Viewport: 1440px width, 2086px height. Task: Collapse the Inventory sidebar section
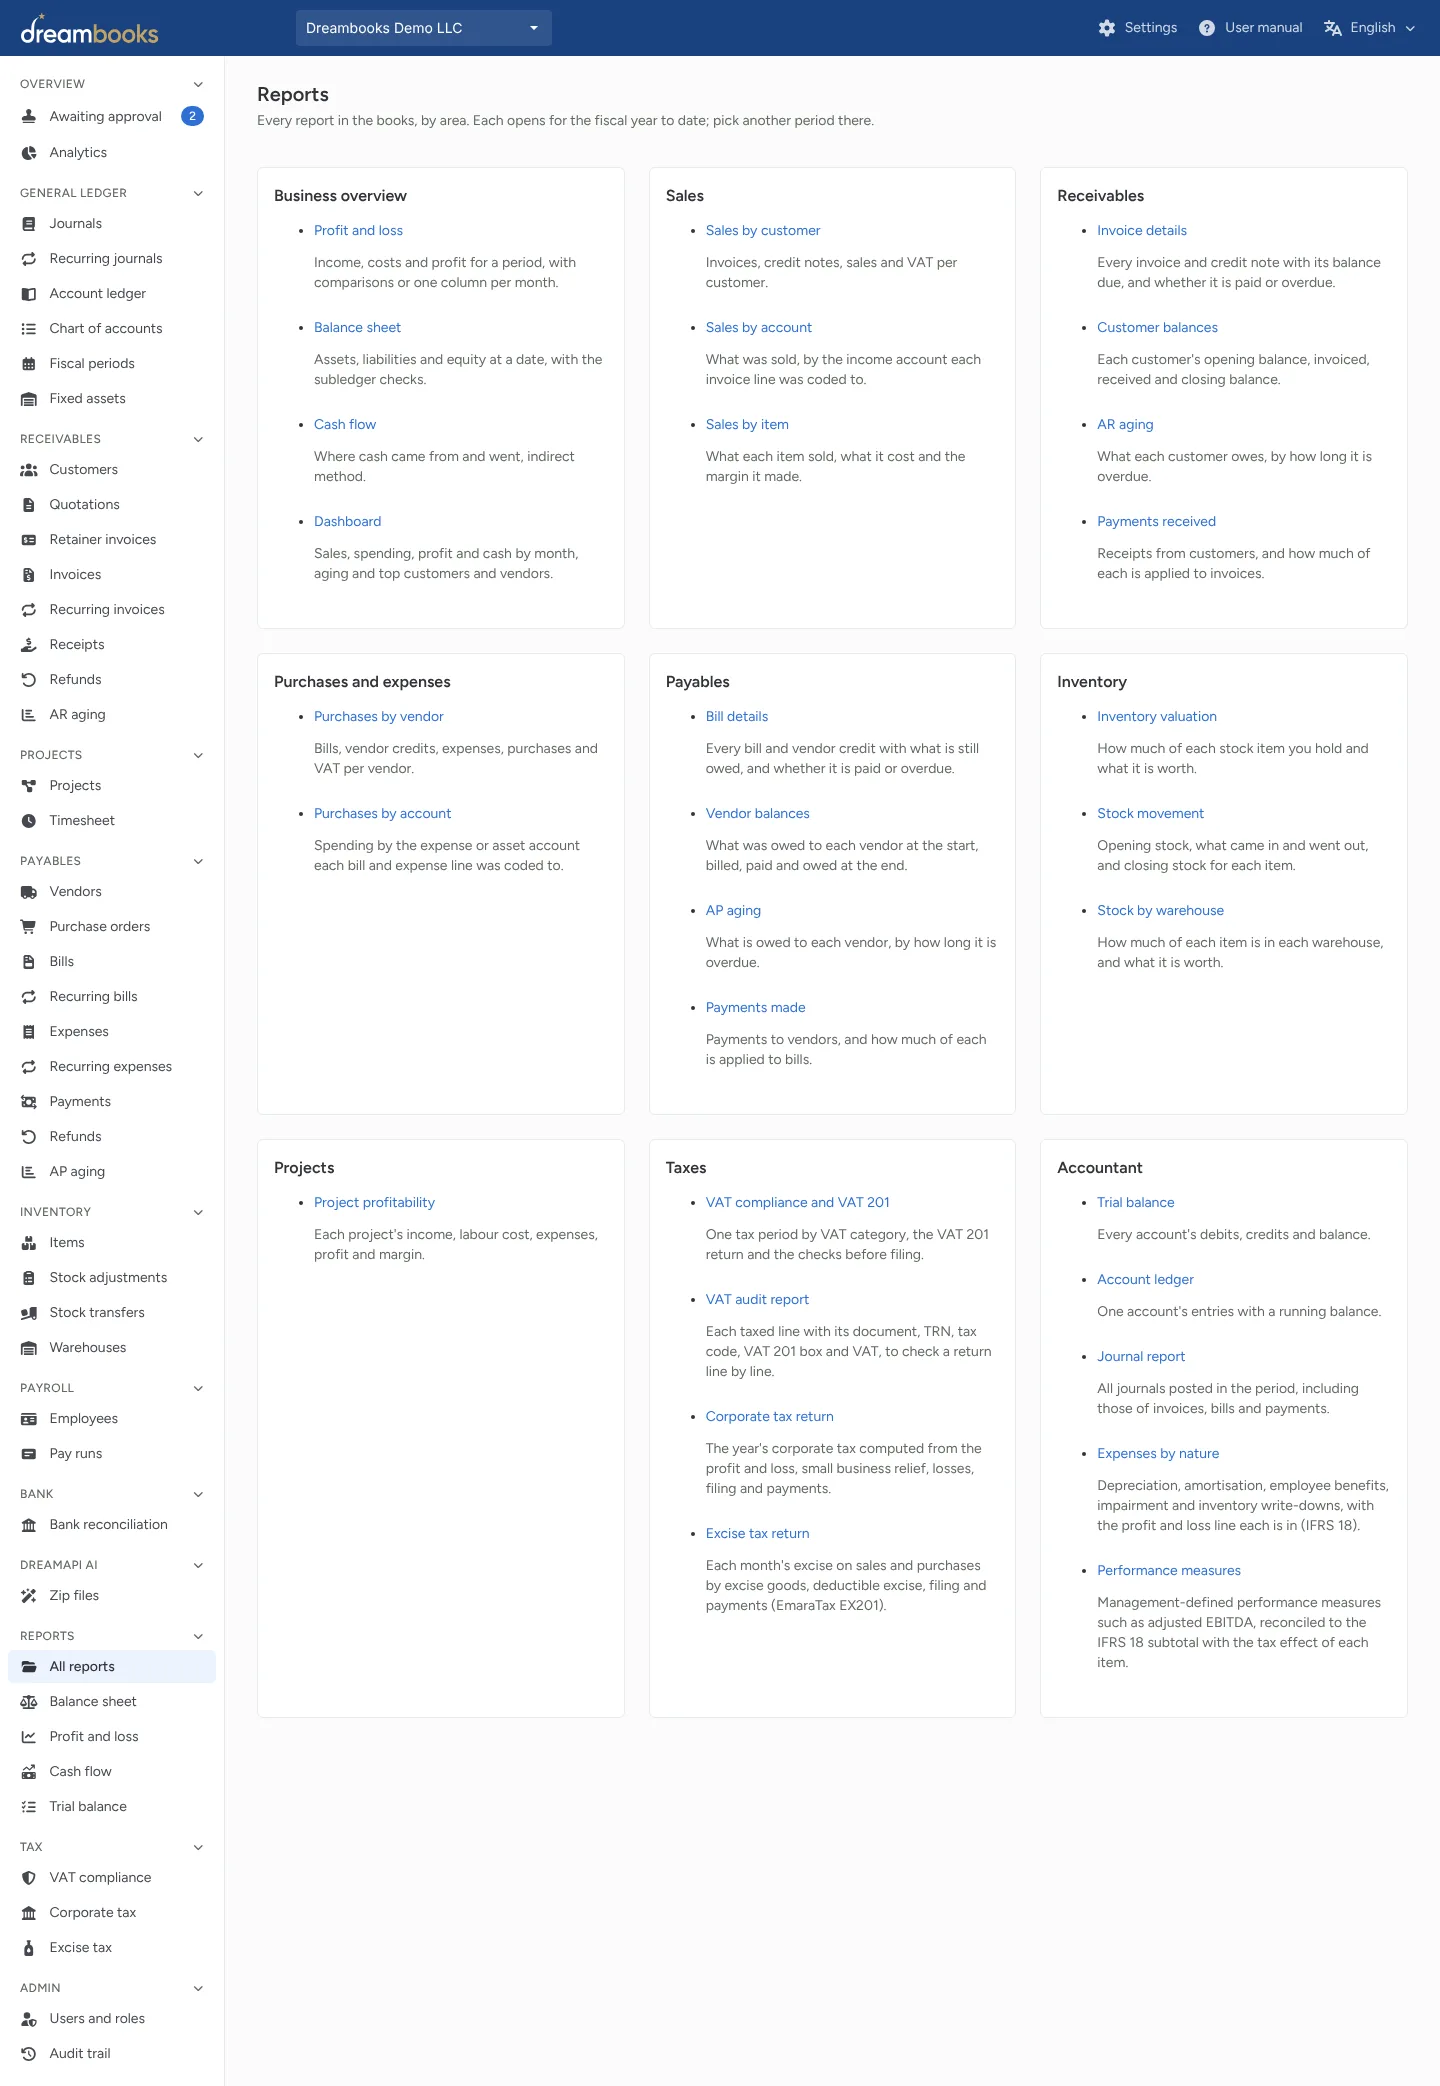click(x=198, y=1212)
